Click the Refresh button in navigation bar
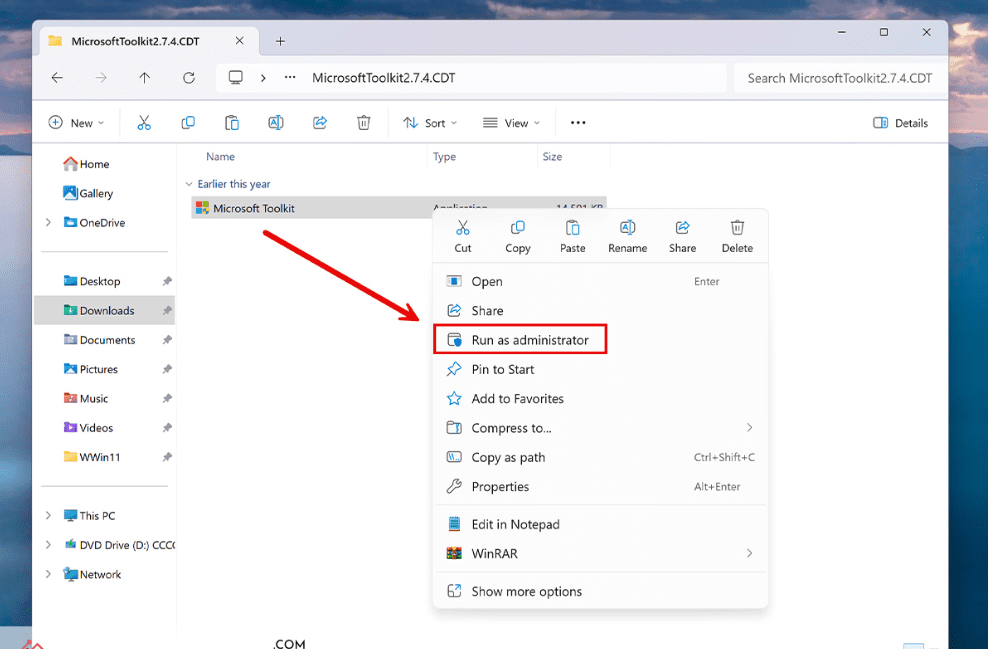The image size is (988, 649). (x=189, y=78)
